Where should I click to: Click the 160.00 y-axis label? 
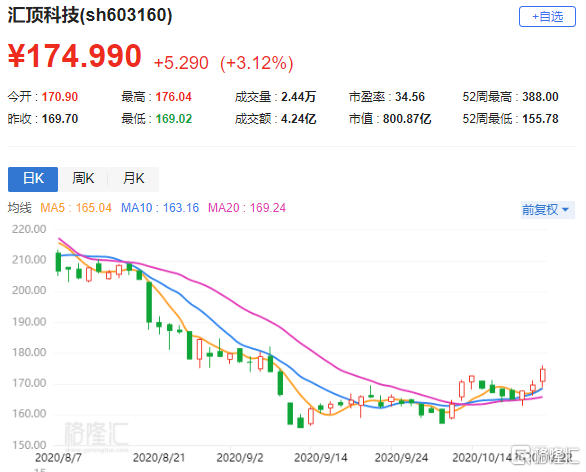pyautogui.click(x=29, y=414)
